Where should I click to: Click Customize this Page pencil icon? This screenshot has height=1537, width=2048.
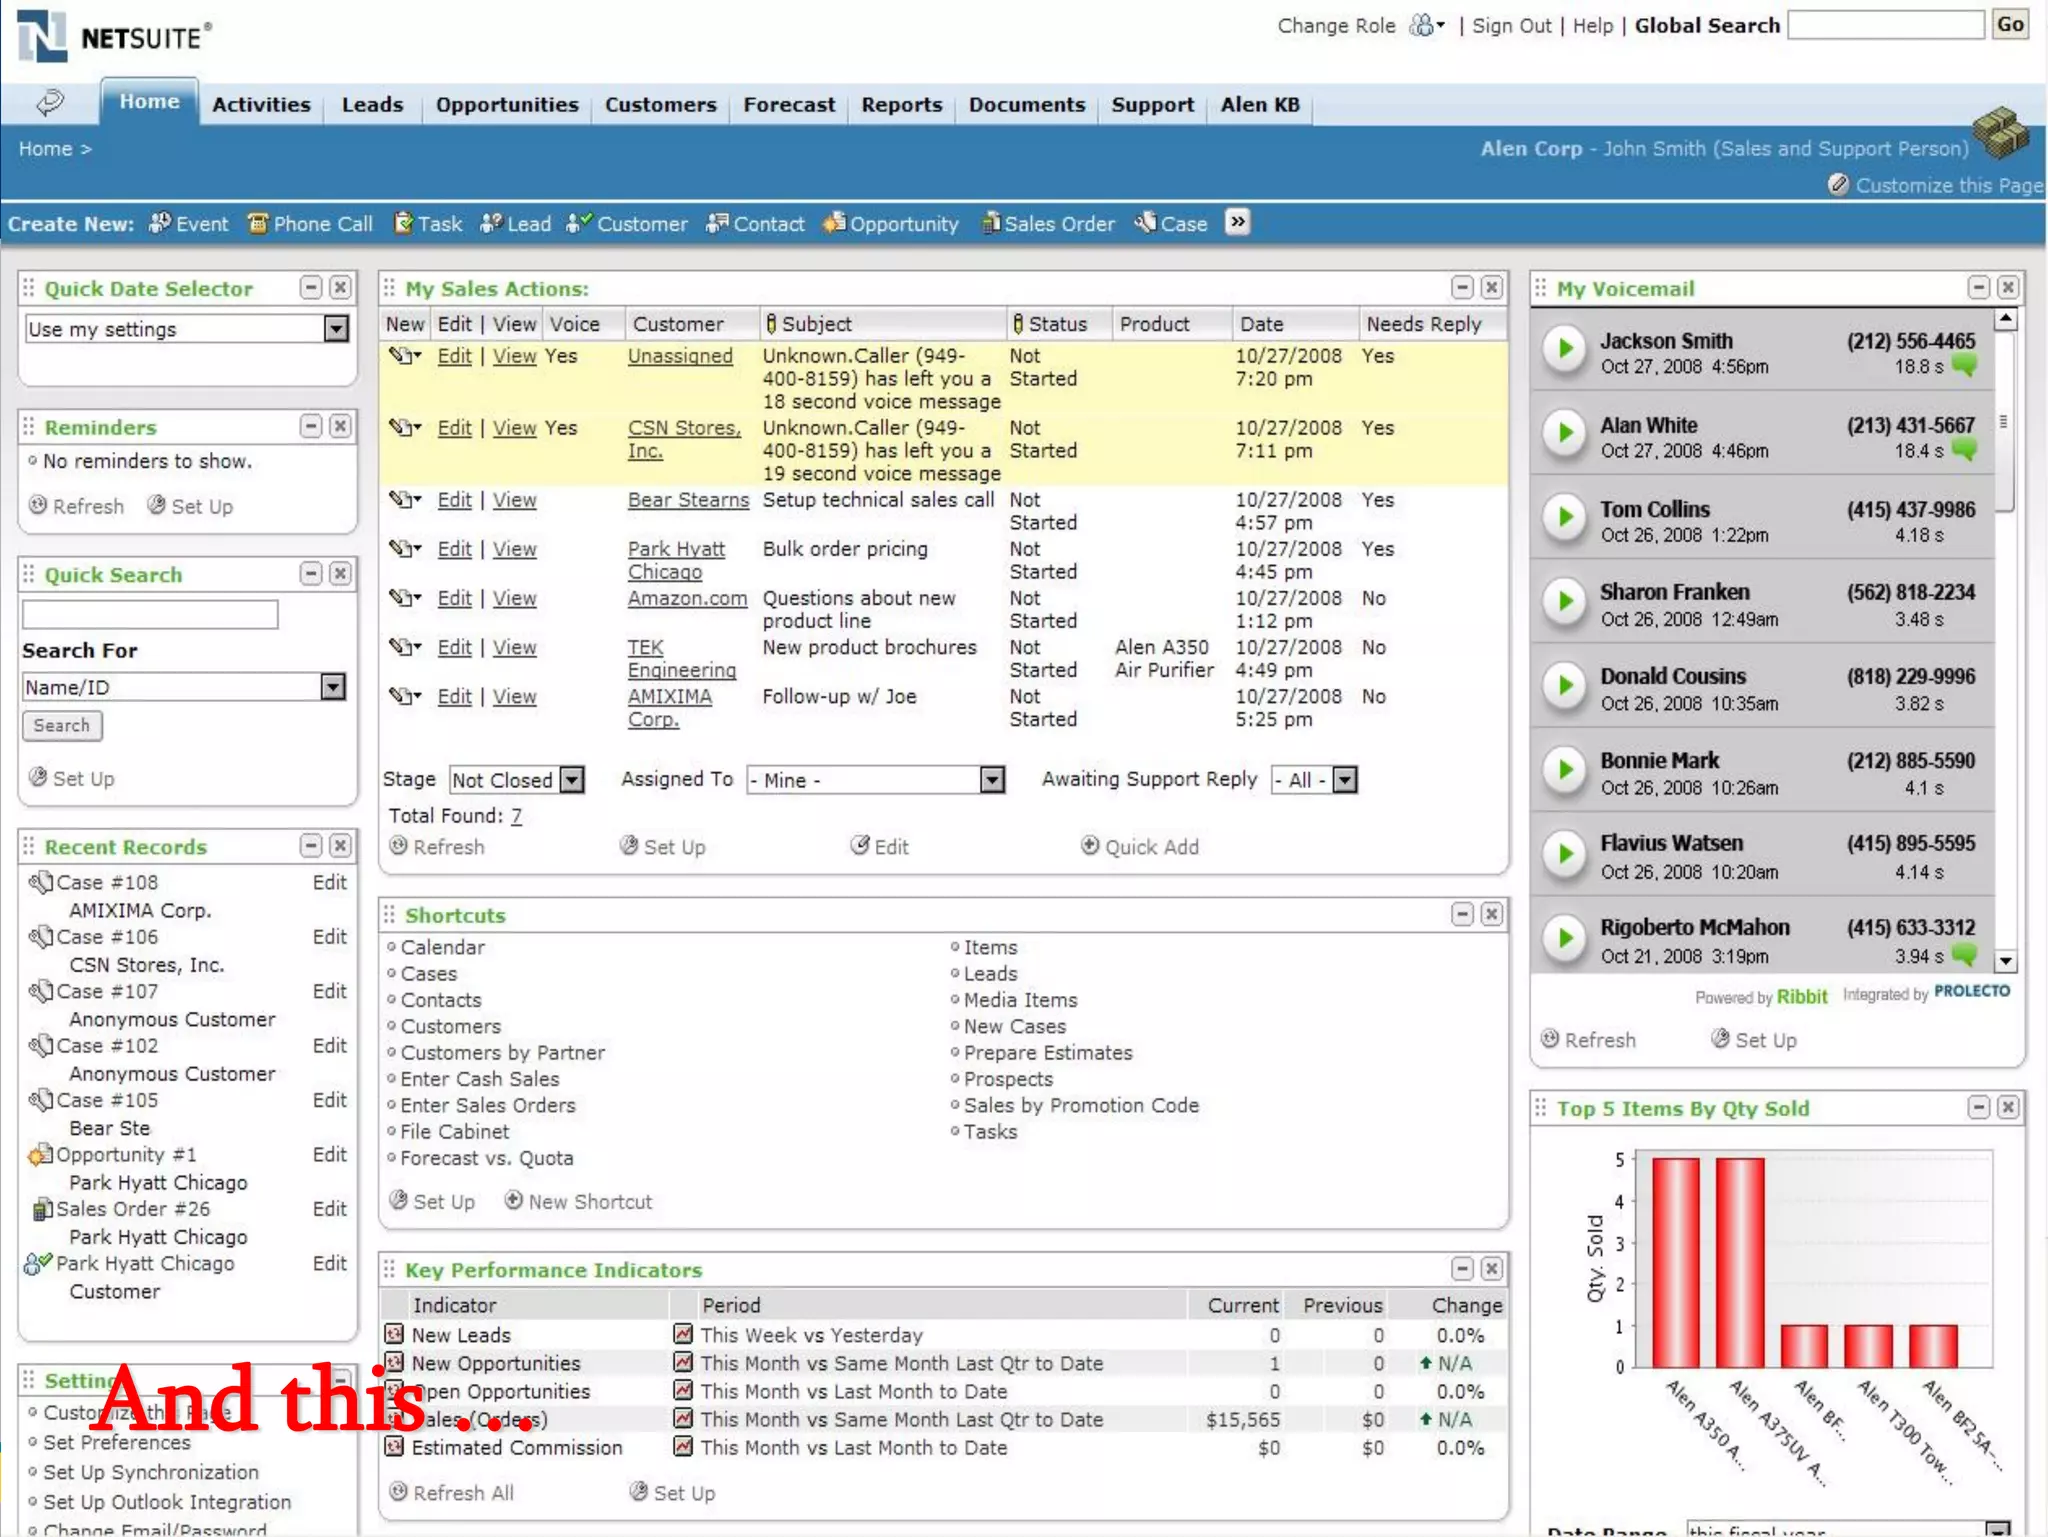tap(1838, 185)
